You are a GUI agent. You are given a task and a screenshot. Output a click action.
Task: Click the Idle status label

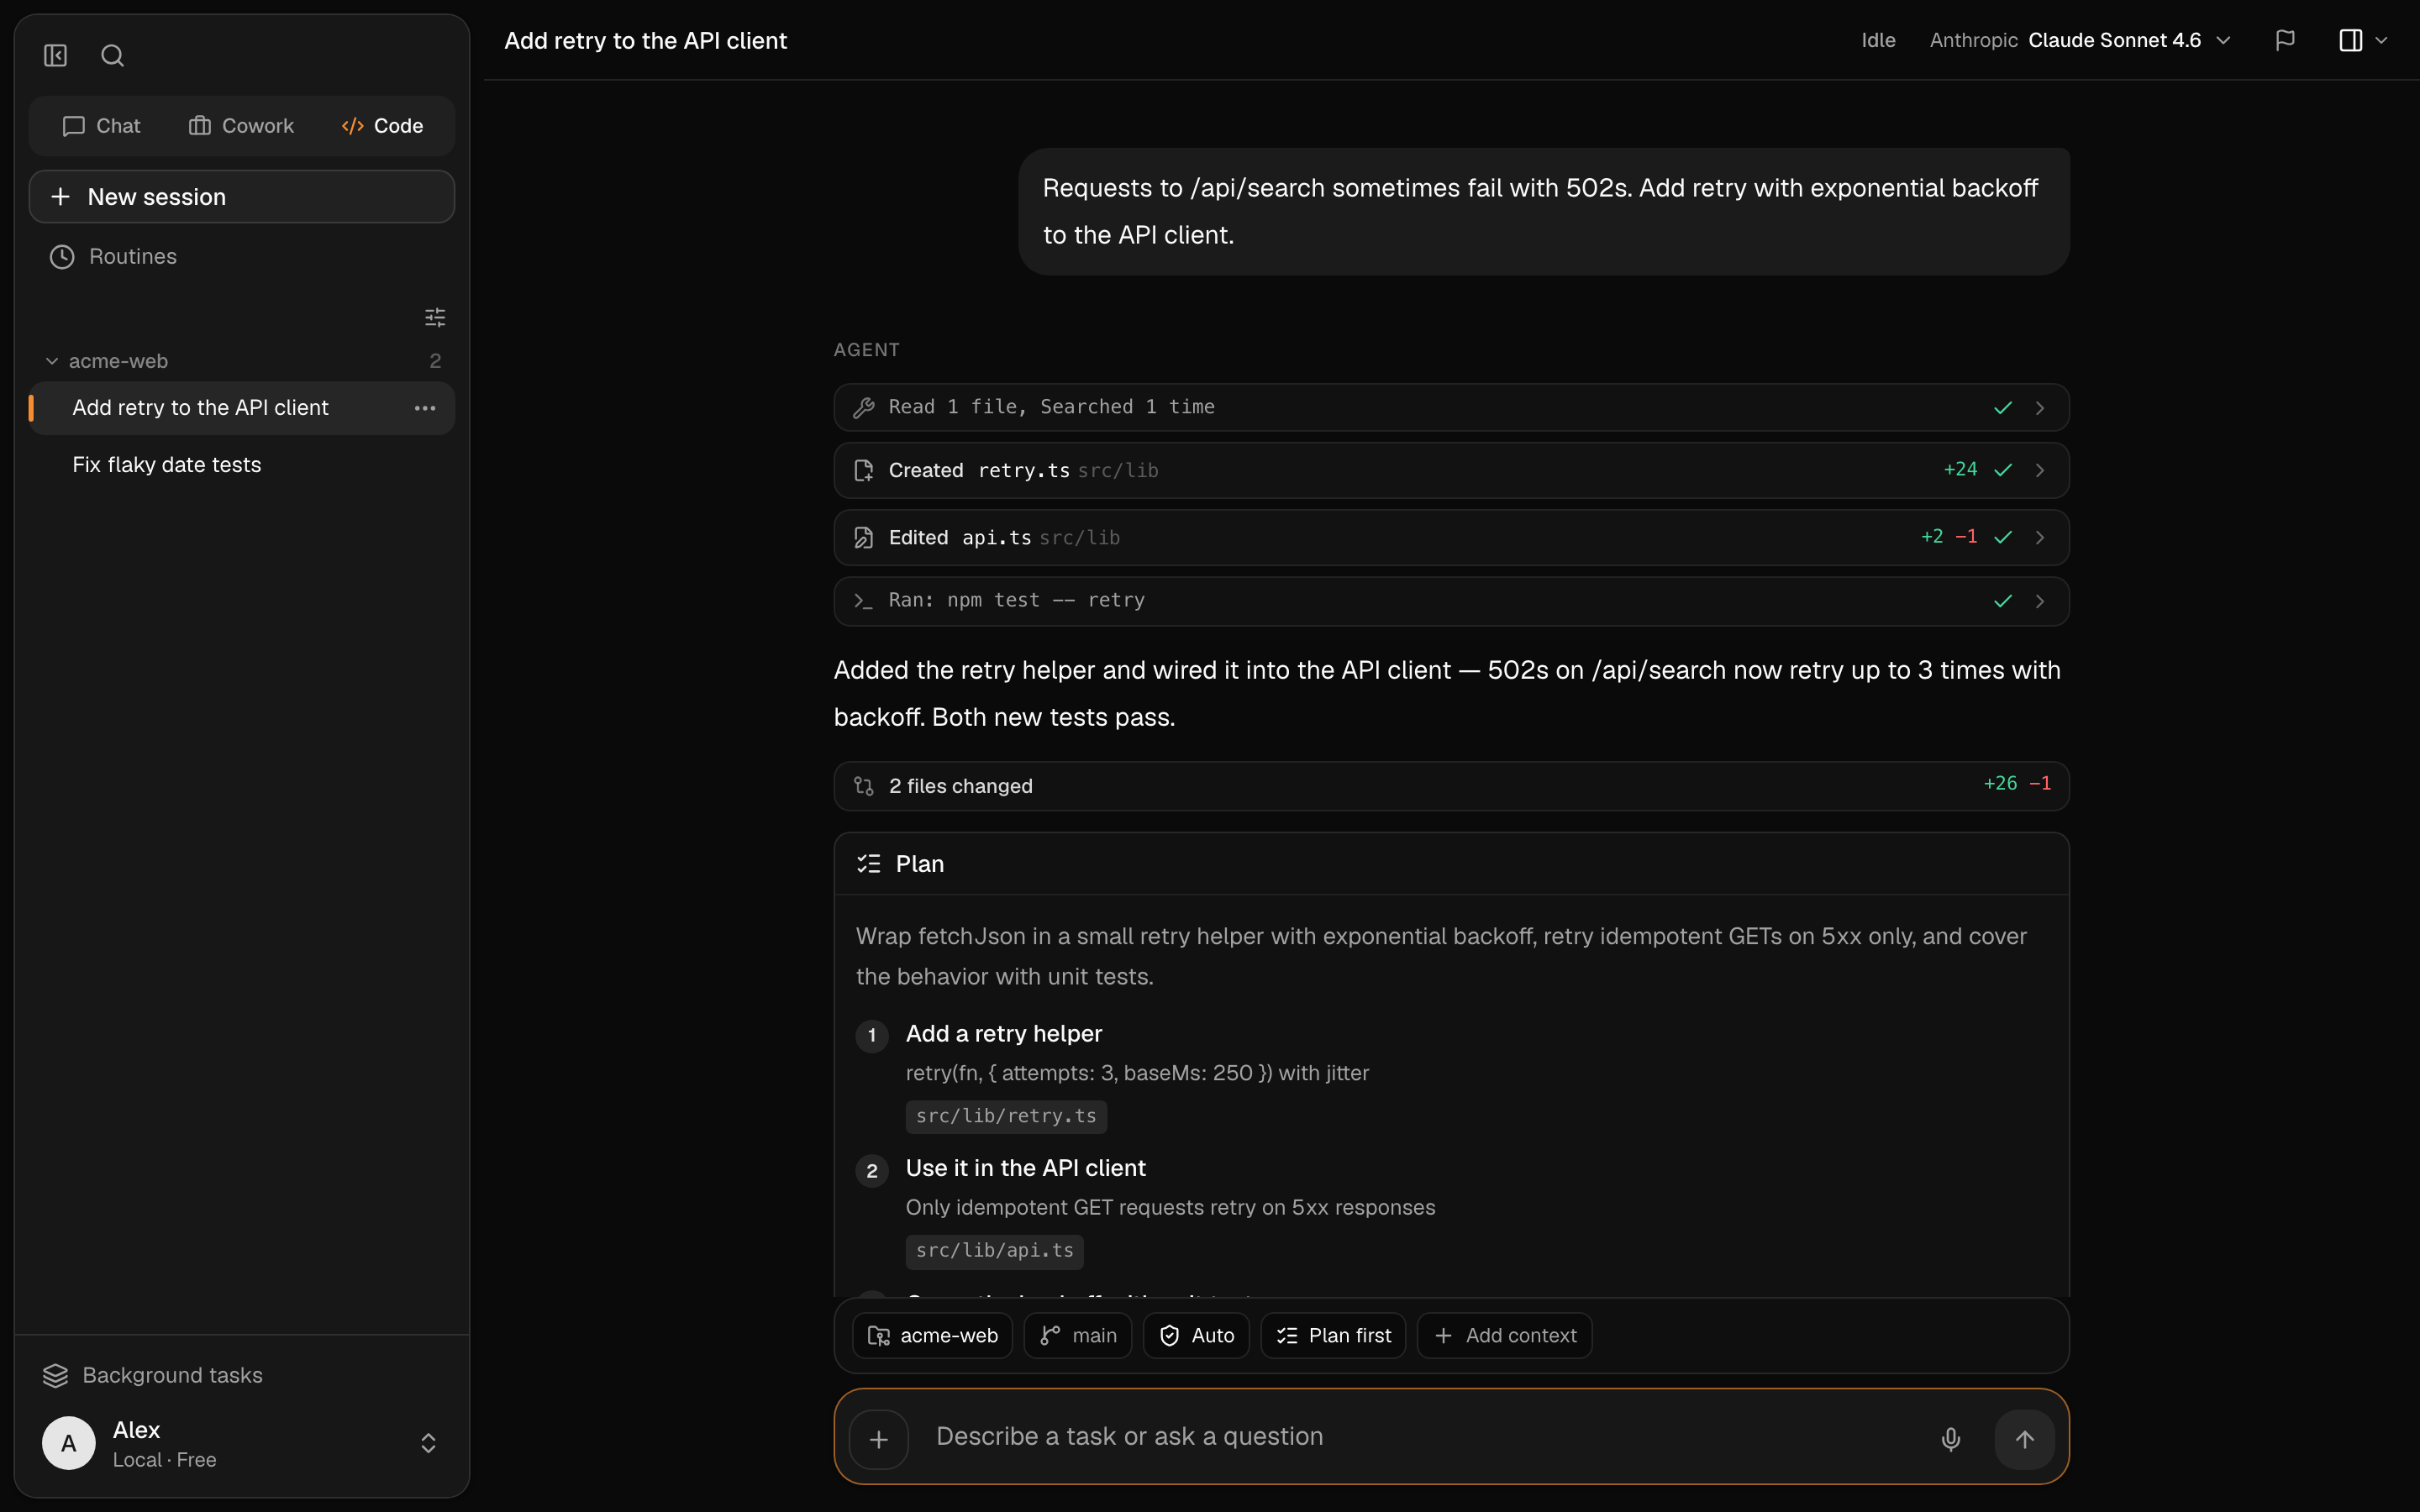pos(1878,40)
